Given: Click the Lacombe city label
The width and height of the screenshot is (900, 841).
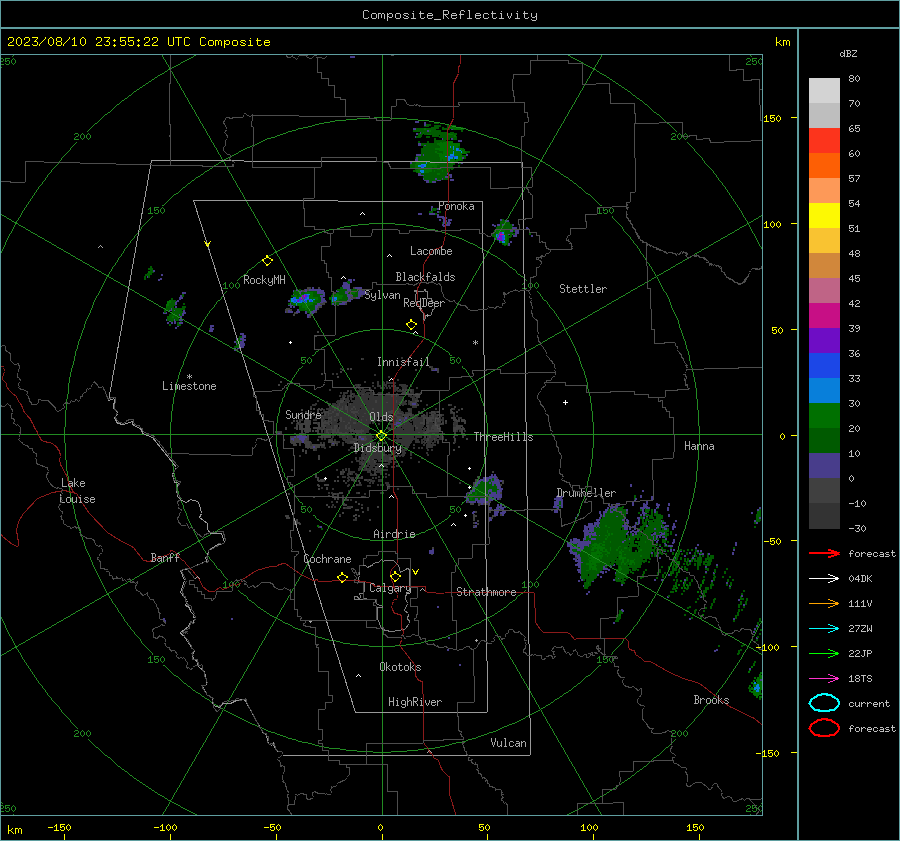Looking at the screenshot, I should coord(431,251).
